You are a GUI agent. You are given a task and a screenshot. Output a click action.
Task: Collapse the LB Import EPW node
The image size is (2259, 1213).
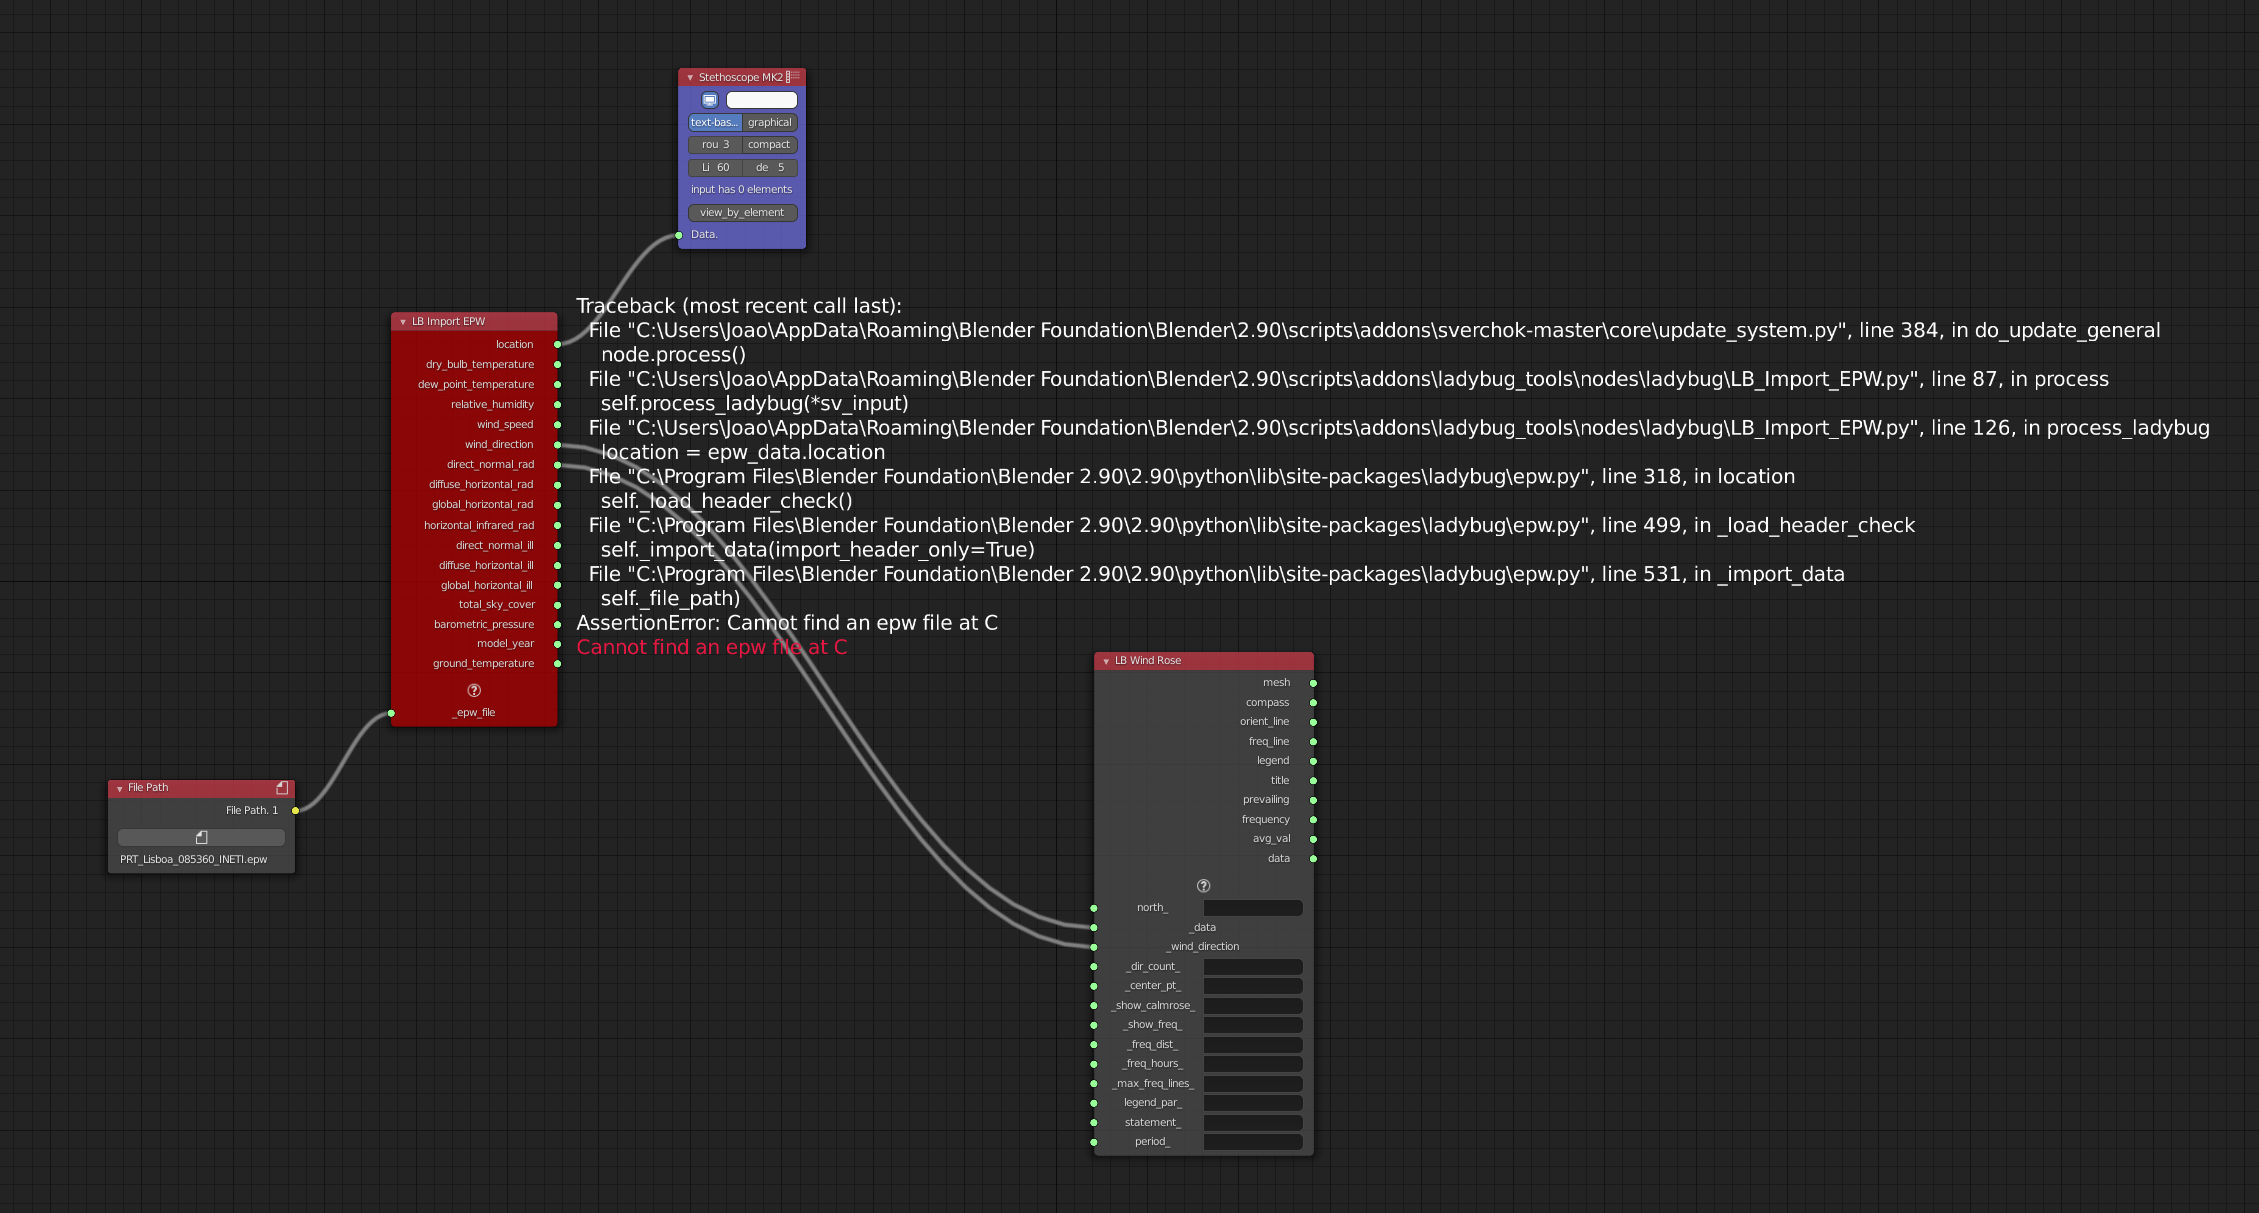[x=402, y=321]
